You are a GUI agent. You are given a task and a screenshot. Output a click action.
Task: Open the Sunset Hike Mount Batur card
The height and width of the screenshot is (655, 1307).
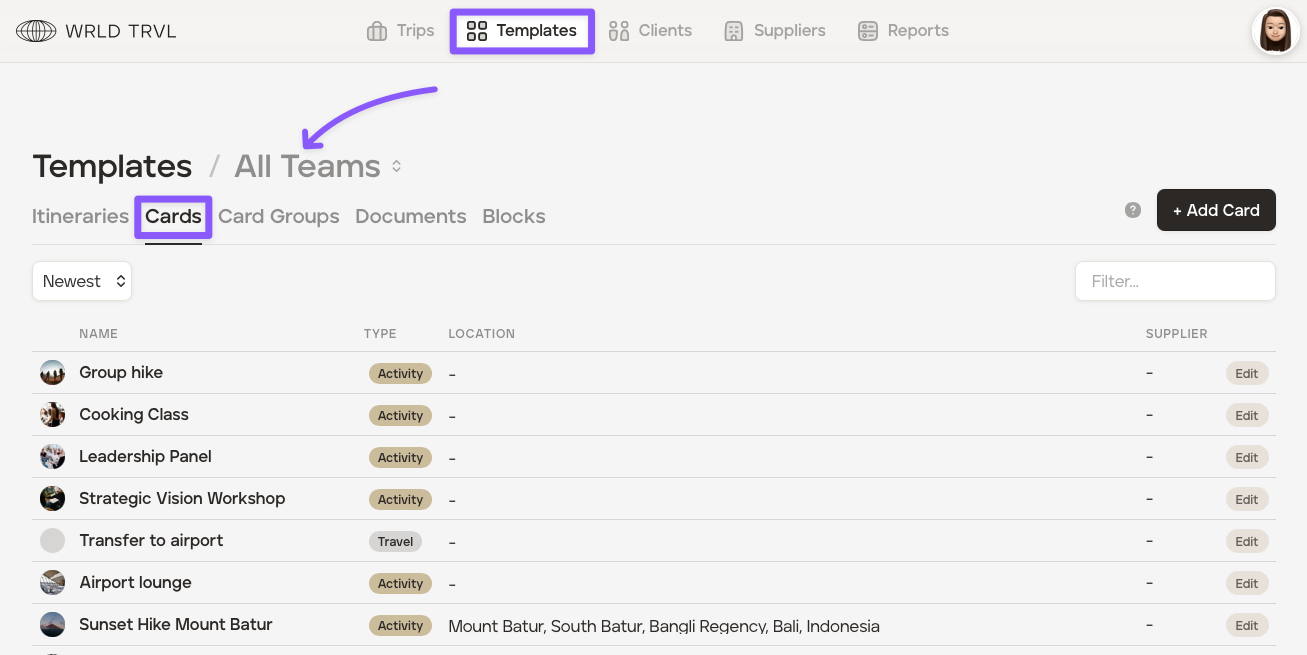(x=176, y=624)
